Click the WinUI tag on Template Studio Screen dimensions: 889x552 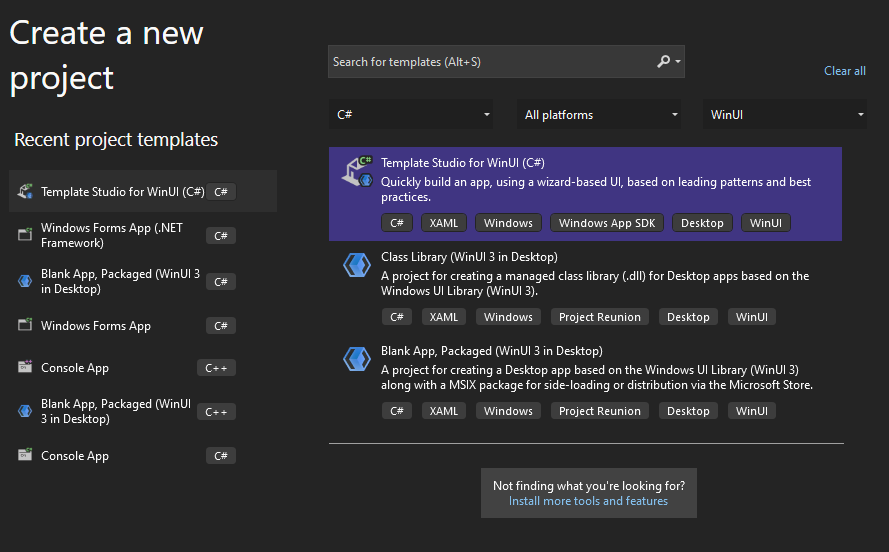765,223
